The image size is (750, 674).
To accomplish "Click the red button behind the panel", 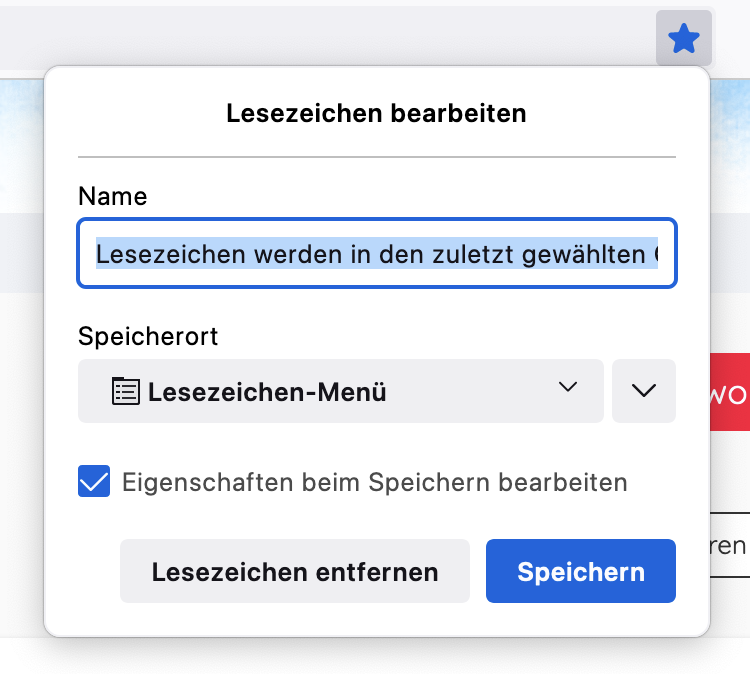I will (729, 392).
